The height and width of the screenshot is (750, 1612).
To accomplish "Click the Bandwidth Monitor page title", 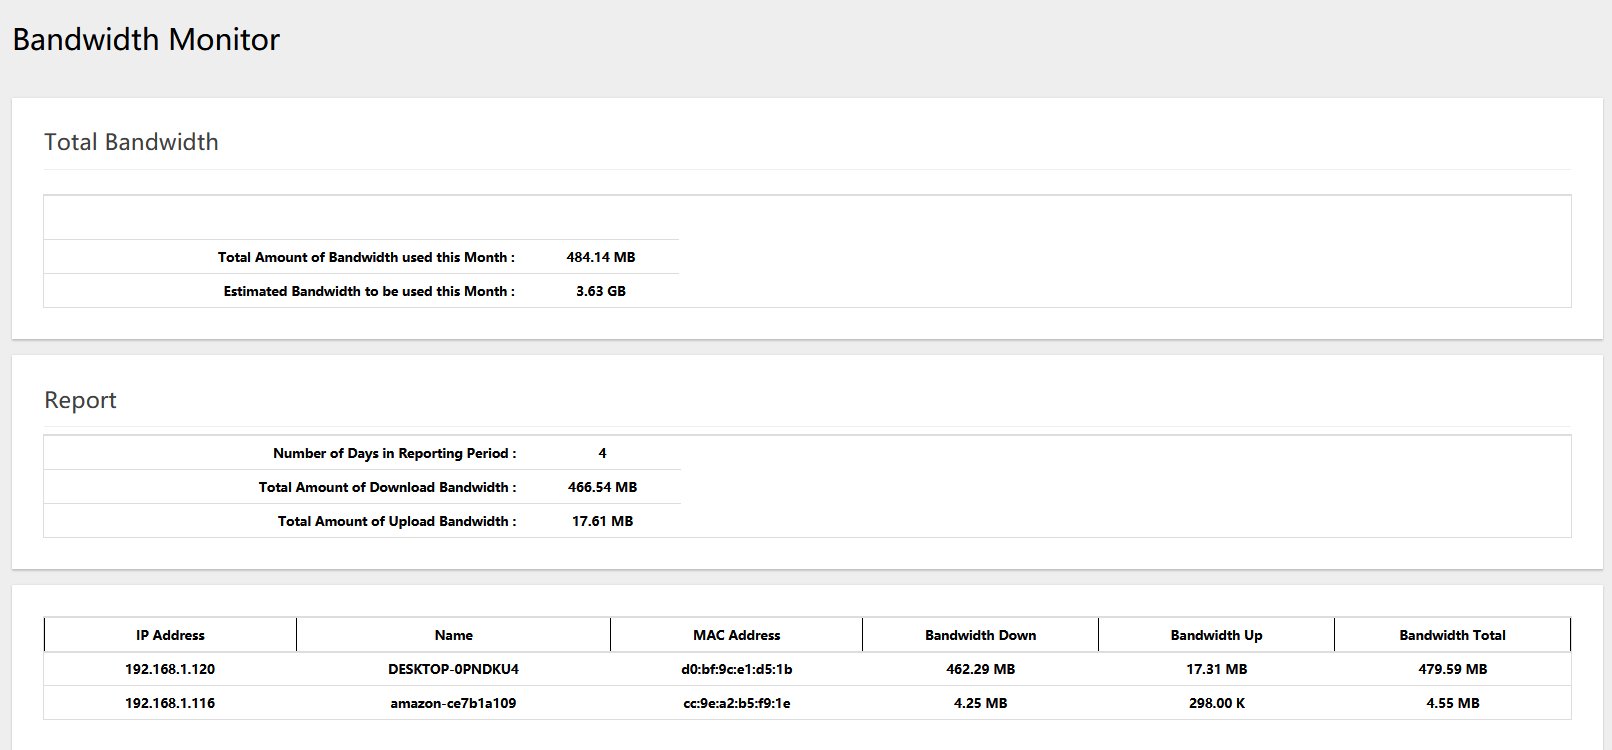I will (146, 40).
